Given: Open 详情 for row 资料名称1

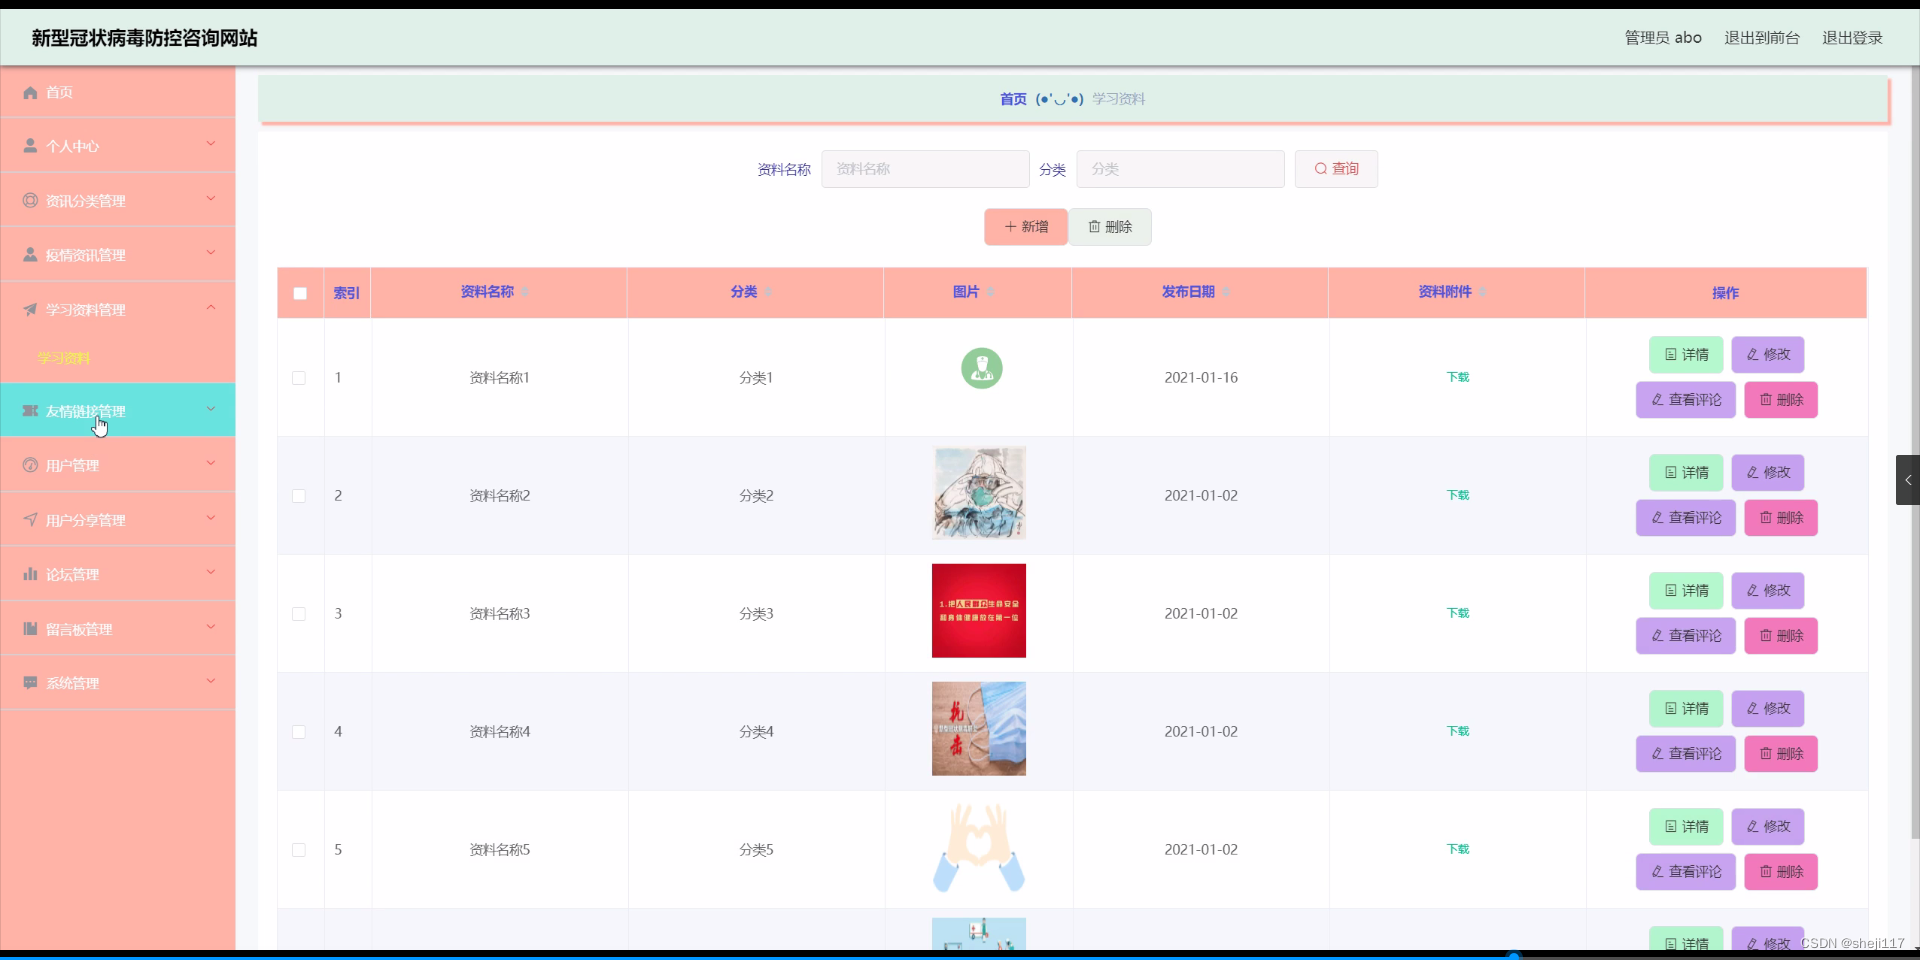Looking at the screenshot, I should click(1686, 355).
